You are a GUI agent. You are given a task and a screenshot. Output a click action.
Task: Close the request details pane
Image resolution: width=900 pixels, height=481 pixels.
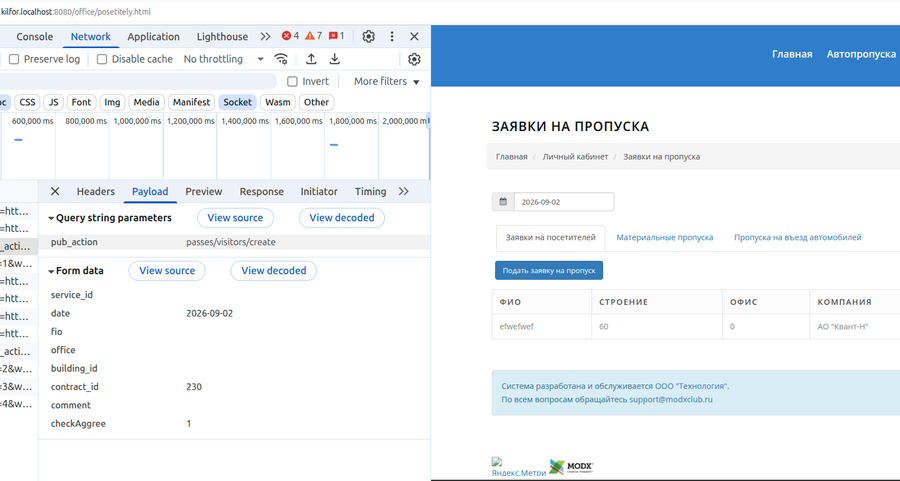coord(55,191)
